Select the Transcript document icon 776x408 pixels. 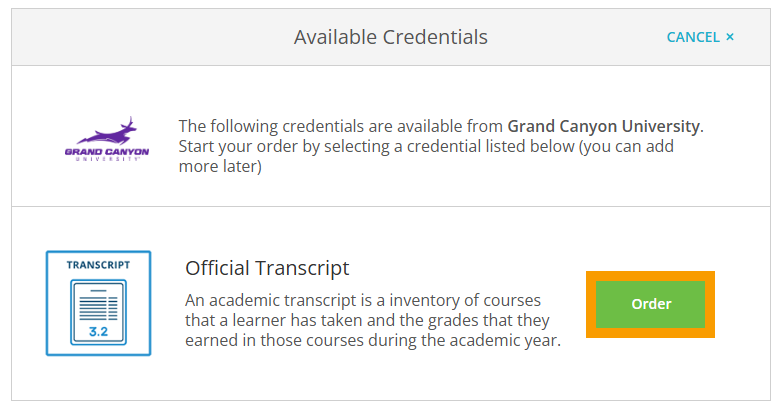[98, 303]
